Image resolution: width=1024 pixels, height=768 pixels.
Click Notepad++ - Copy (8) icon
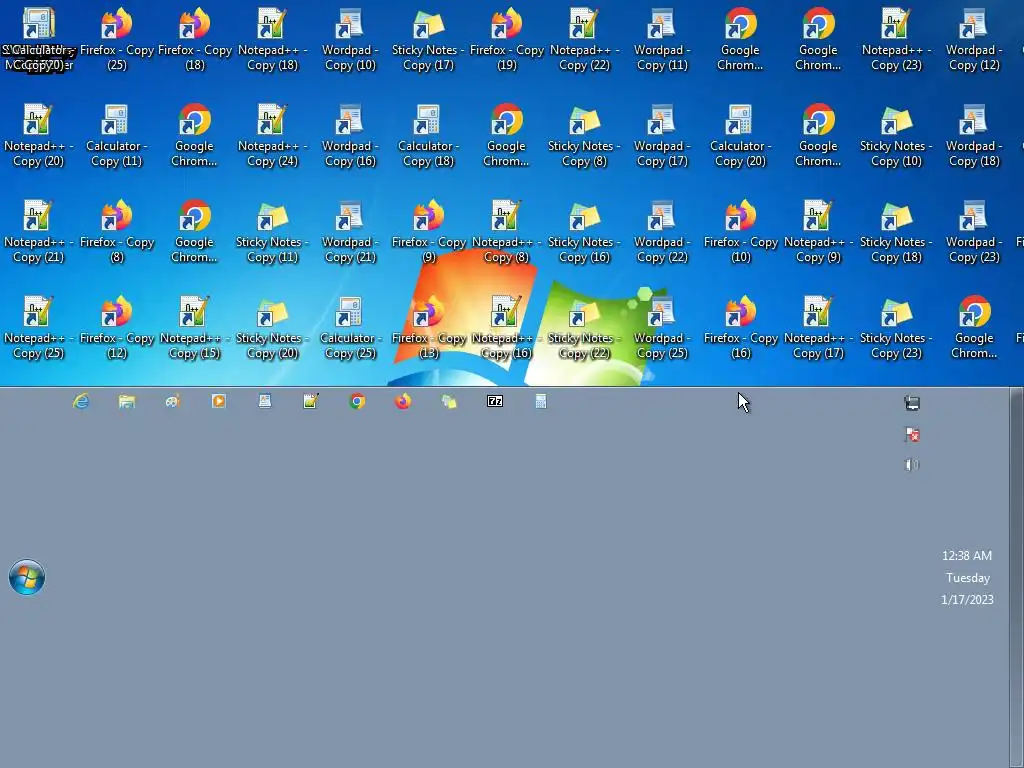click(506, 231)
